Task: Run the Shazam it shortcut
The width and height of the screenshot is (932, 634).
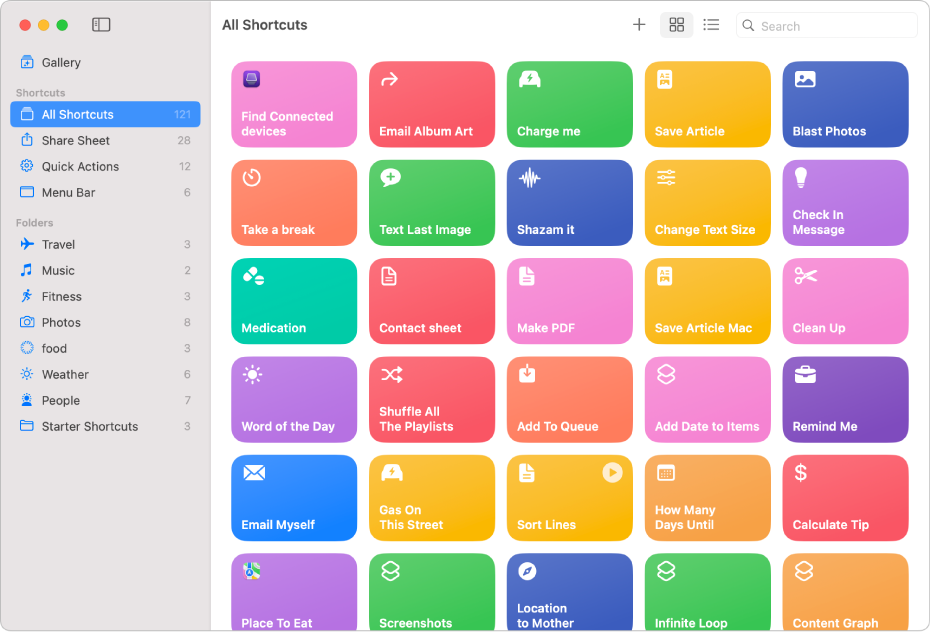Action: [569, 202]
